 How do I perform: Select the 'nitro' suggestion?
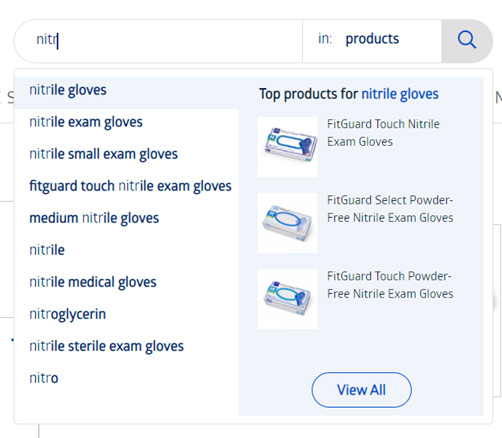coord(127,378)
